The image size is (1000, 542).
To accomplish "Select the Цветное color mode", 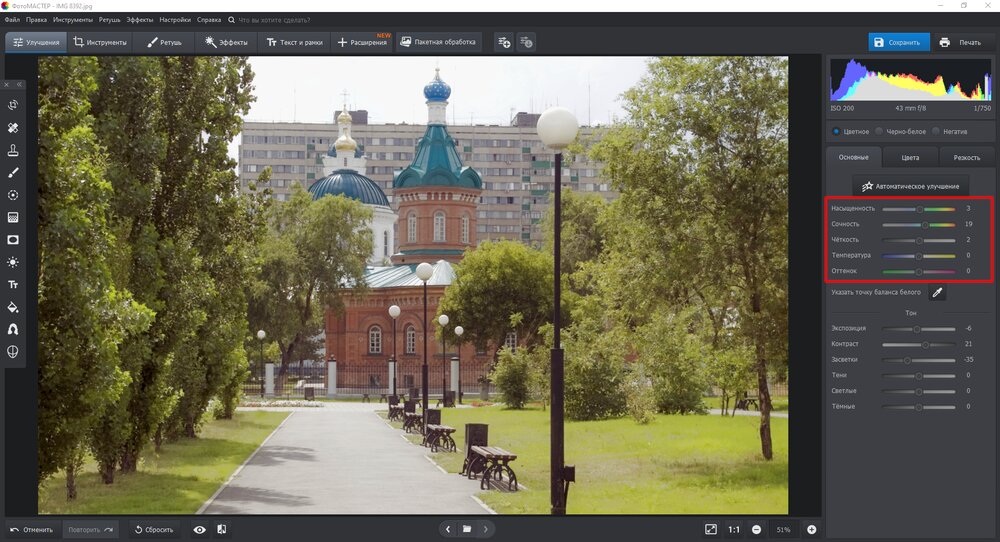I will pyautogui.click(x=851, y=131).
